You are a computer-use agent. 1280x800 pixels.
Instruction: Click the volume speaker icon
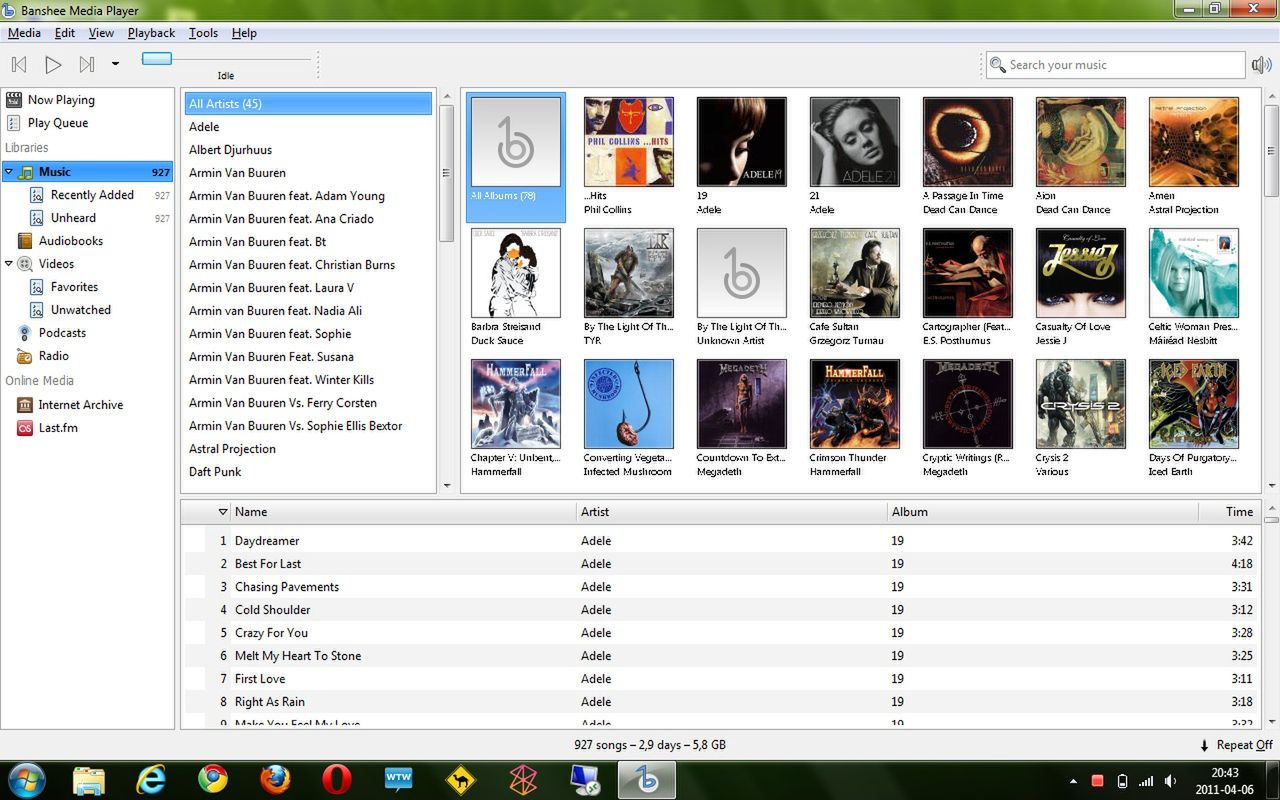tap(1262, 65)
